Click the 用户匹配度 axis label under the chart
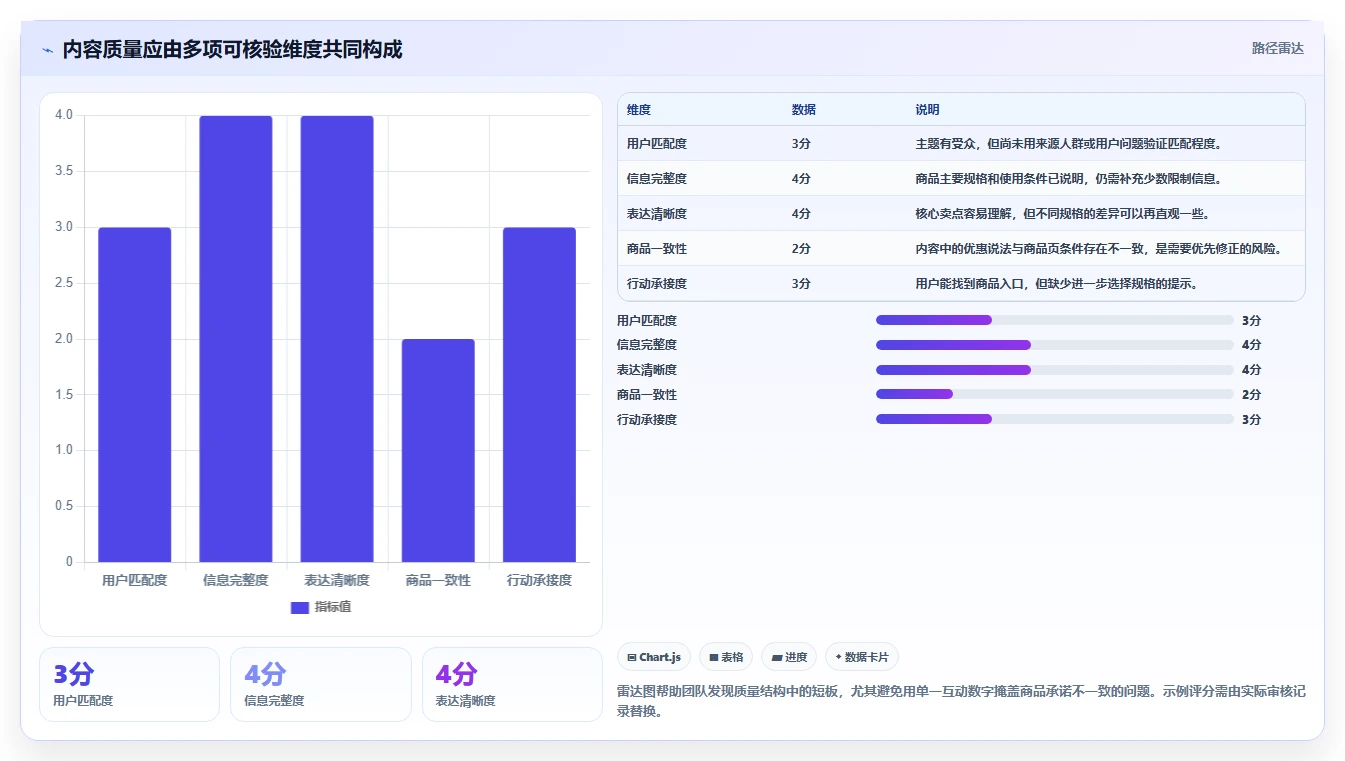This screenshot has width=1345, height=761. [x=134, y=580]
